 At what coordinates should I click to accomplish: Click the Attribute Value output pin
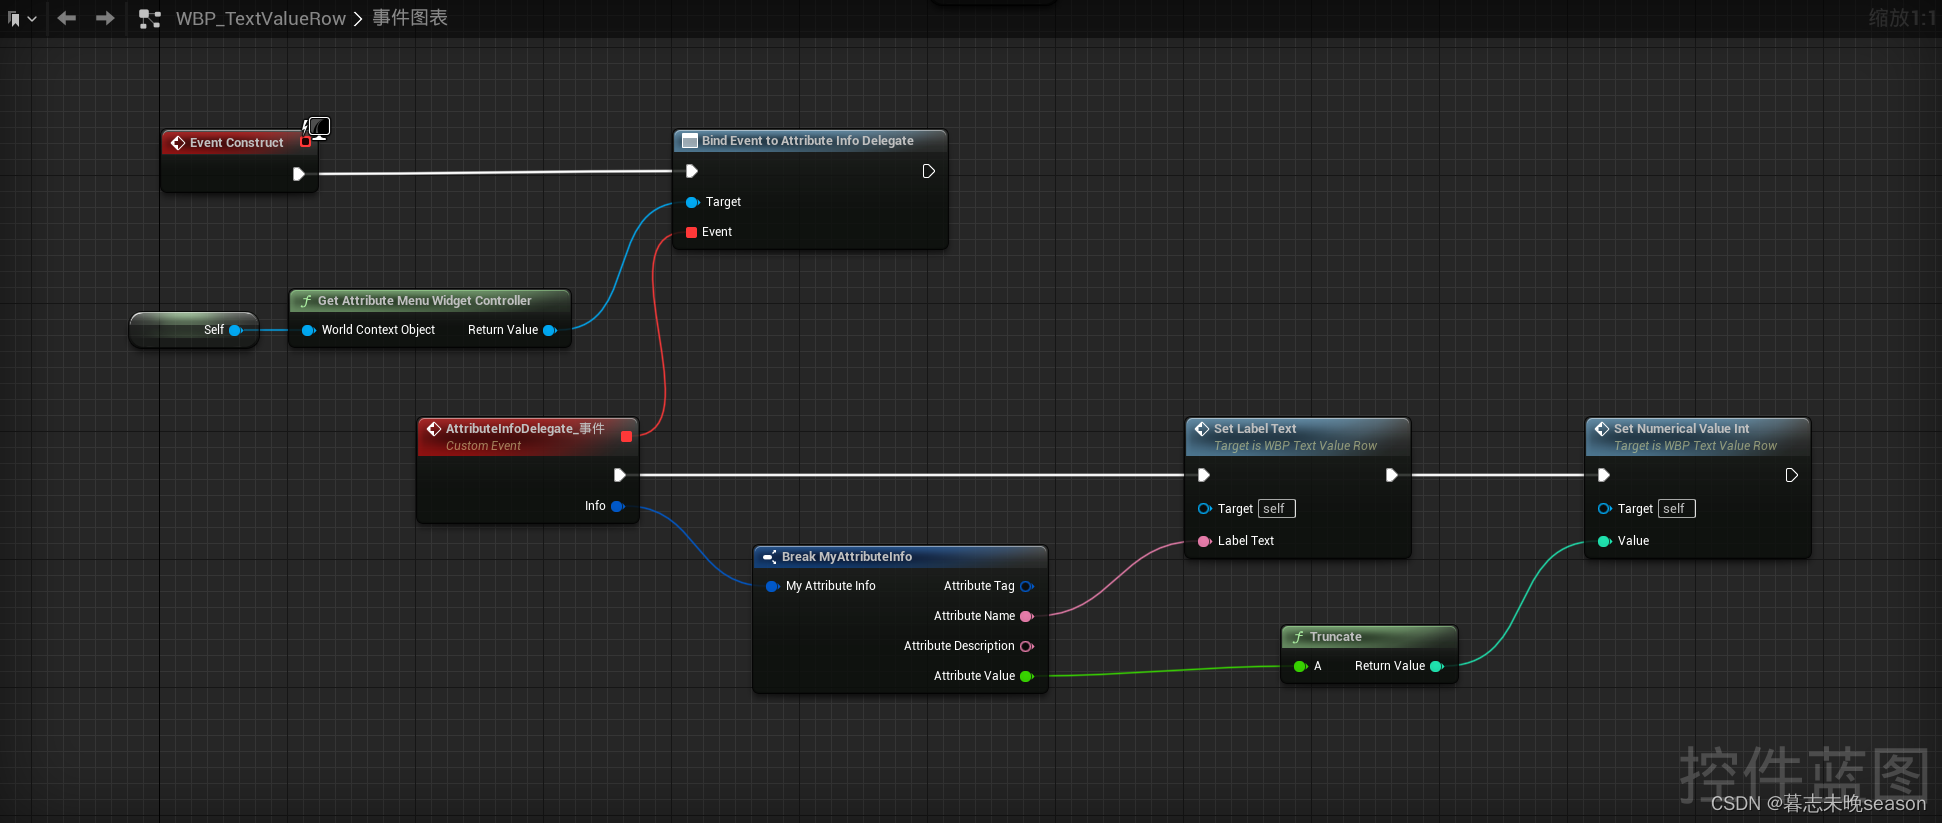(x=1026, y=676)
